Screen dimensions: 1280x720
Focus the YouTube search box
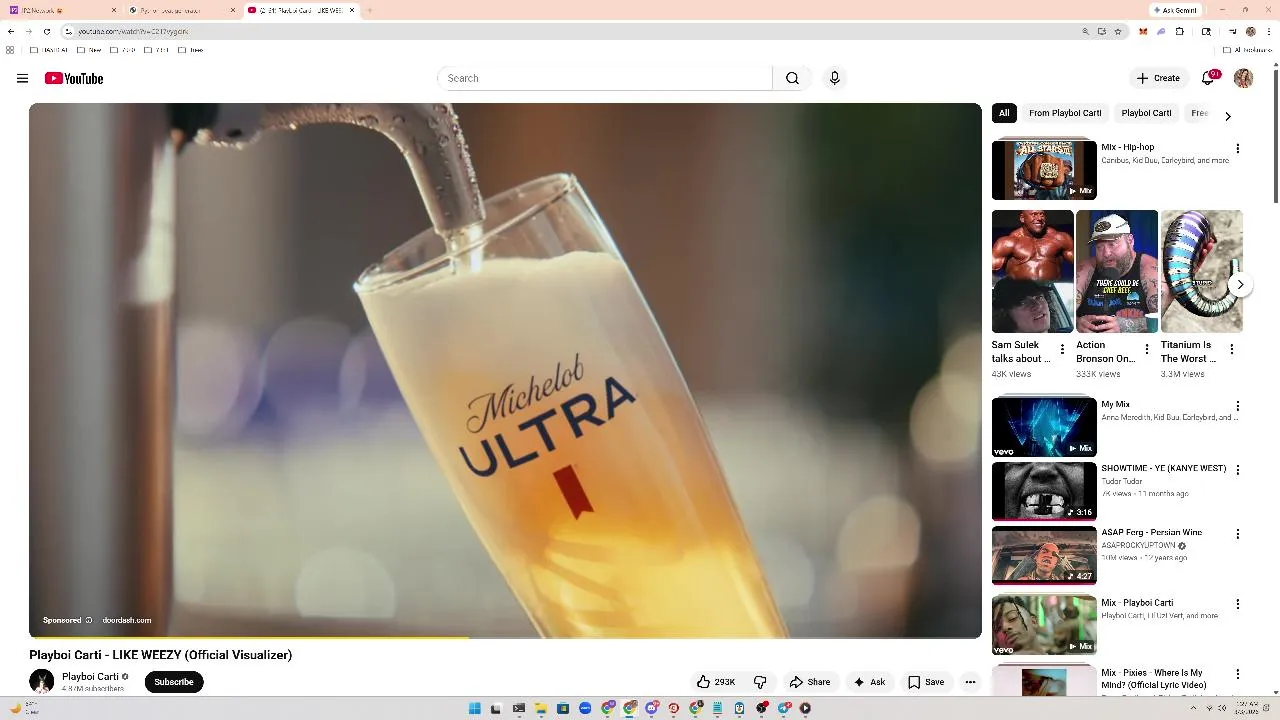pos(605,78)
